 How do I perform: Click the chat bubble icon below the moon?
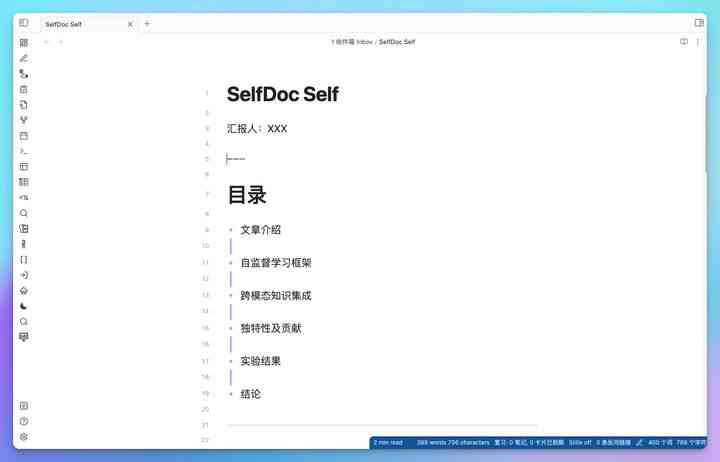click(x=24, y=321)
